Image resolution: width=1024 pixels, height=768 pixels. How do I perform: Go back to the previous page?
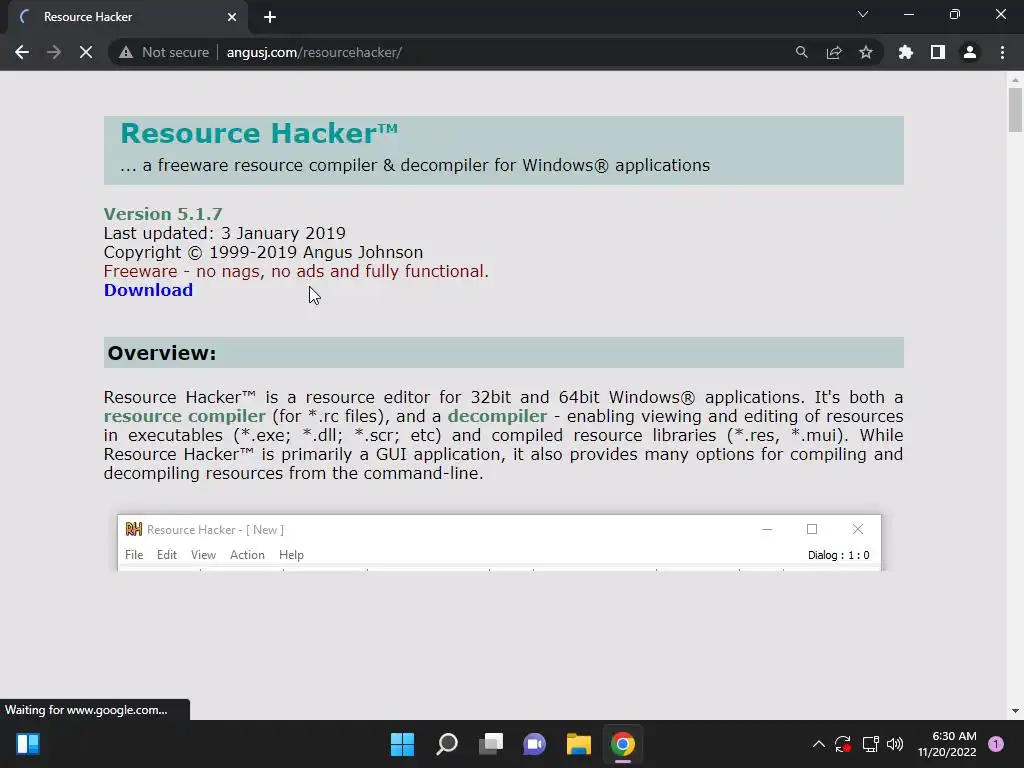(x=22, y=52)
